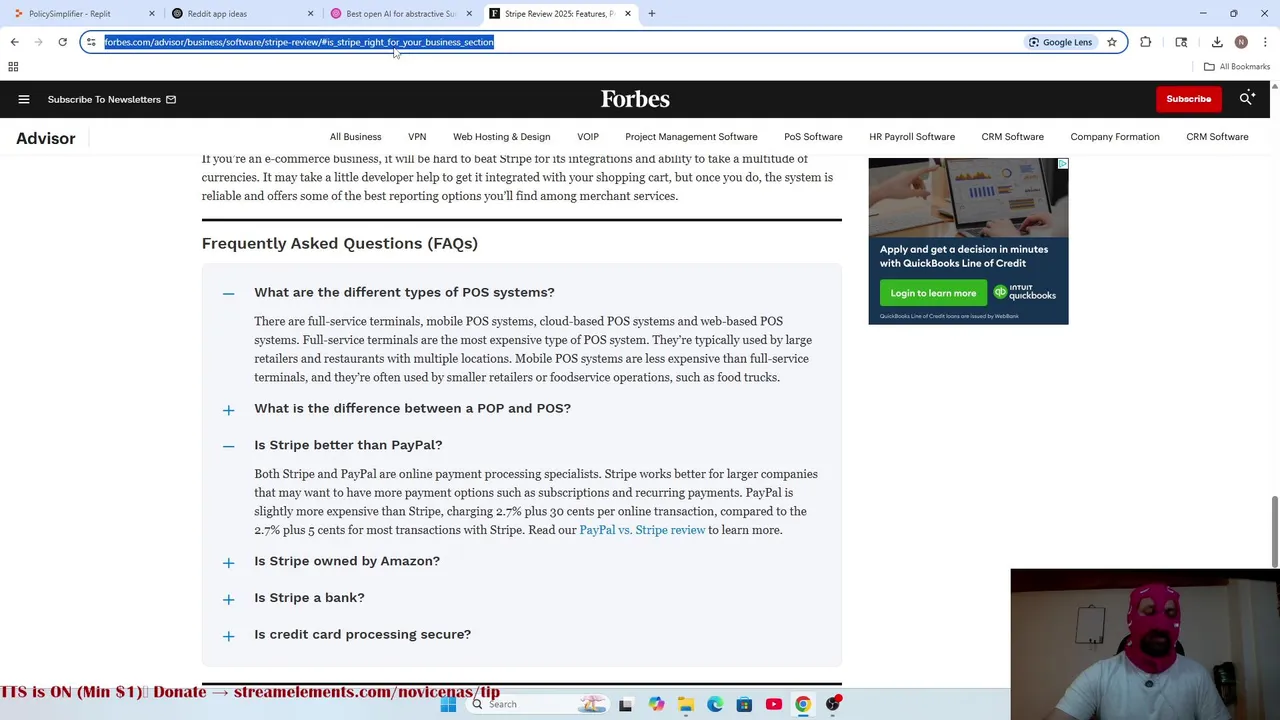Click the Advisor logo link
1280x720 pixels.
tap(45, 139)
